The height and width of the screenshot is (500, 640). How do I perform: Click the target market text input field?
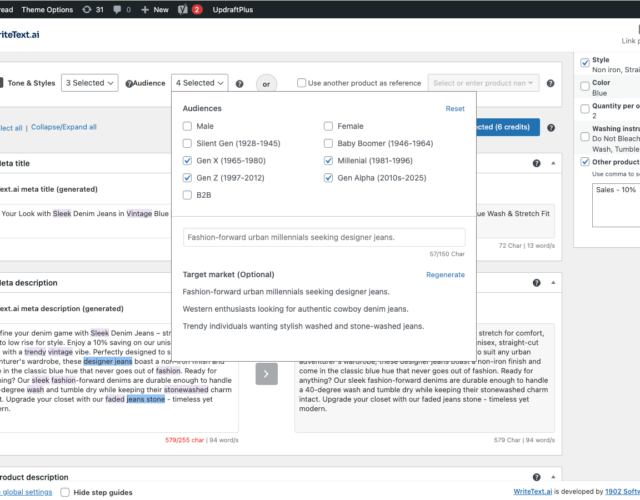[324, 238]
